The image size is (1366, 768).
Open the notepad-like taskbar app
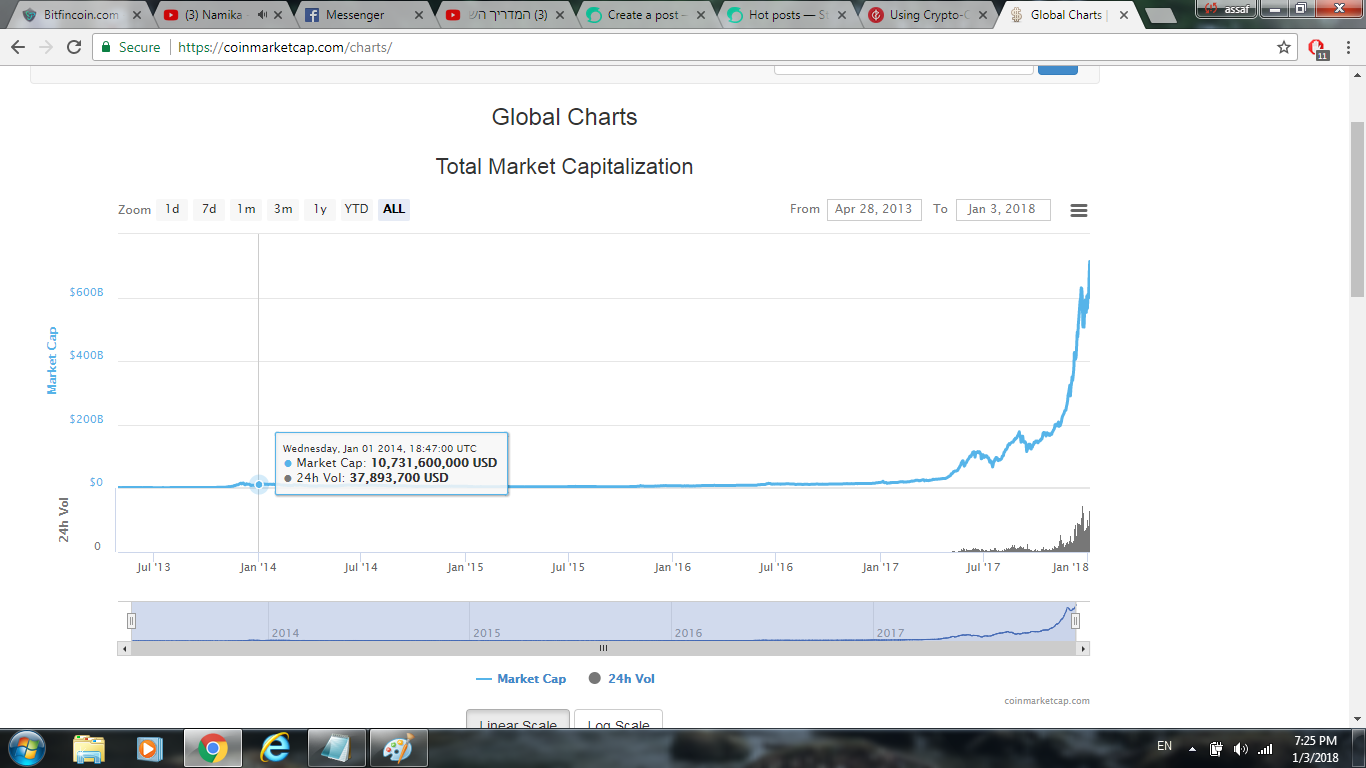337,748
